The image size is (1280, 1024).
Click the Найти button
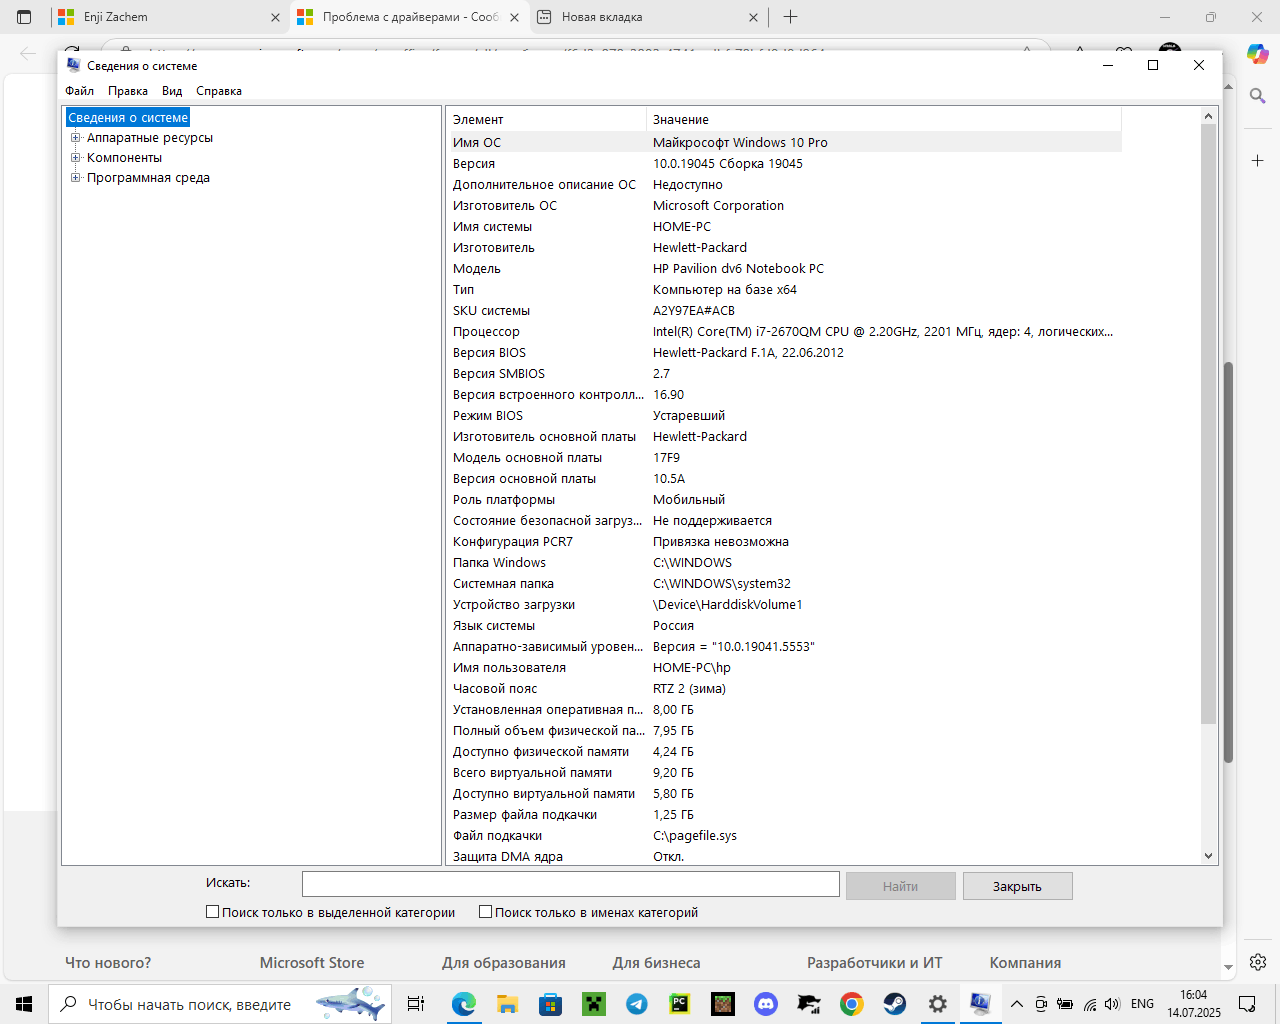click(900, 886)
